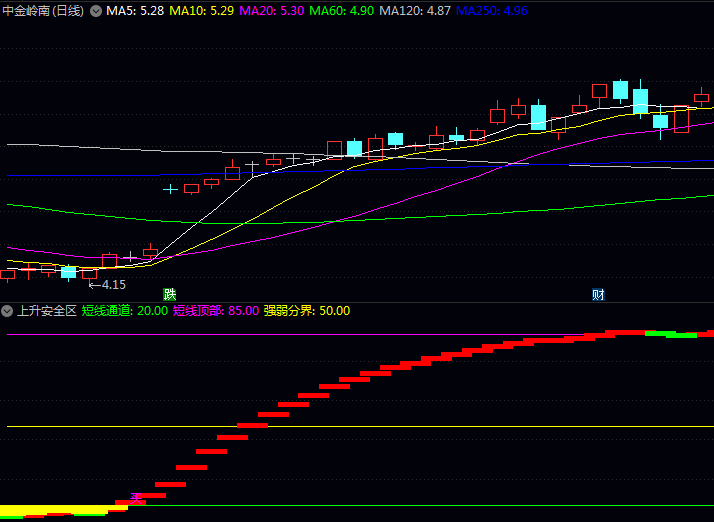Click the 强弱分界: 50.00 label
Image resolution: width=714 pixels, height=522 pixels.
pos(307,311)
